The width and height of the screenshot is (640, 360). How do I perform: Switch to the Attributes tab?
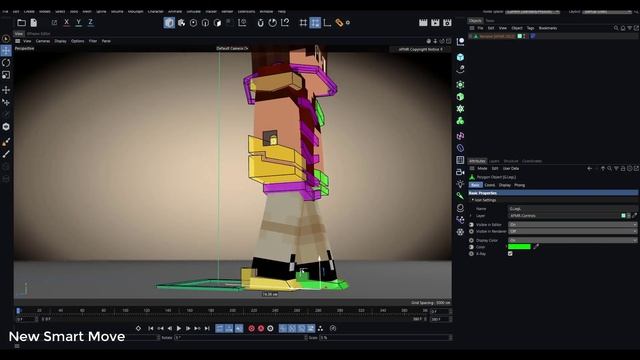(477, 161)
